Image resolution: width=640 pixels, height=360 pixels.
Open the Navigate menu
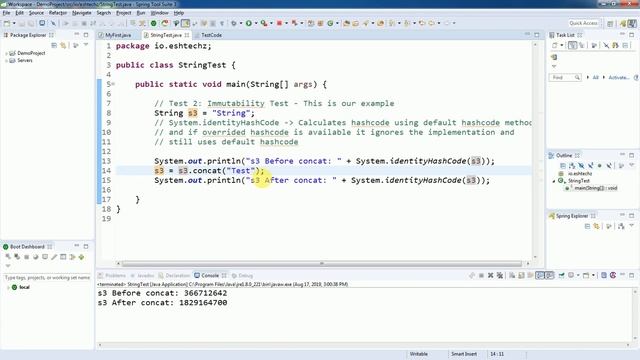[x=82, y=13]
